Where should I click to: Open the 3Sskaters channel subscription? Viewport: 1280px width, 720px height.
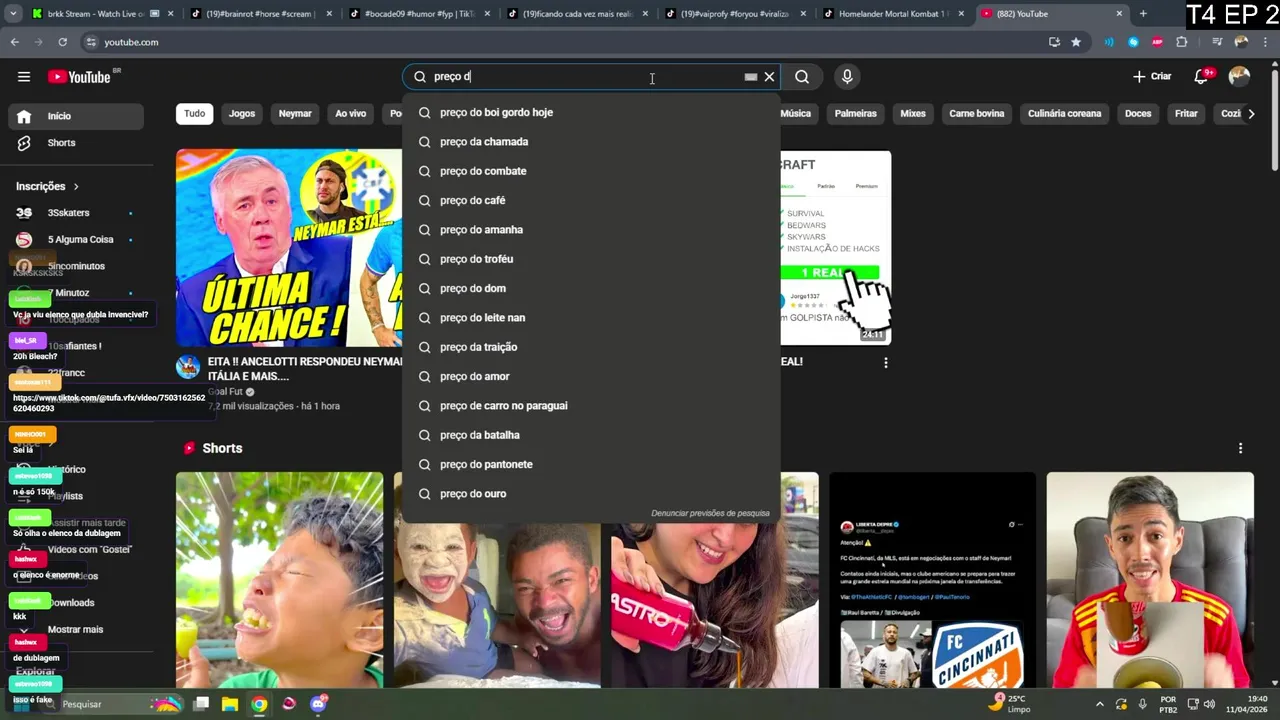[x=76, y=213]
